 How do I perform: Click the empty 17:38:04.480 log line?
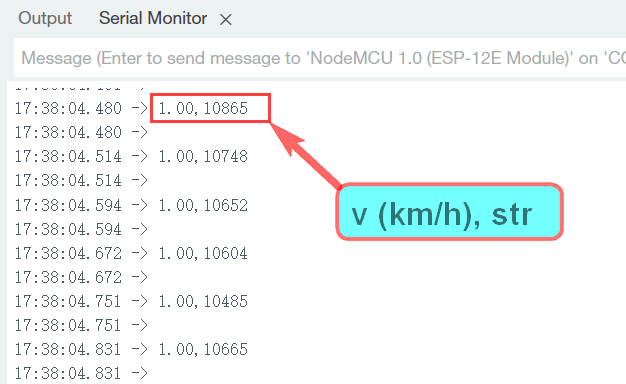pos(81,133)
